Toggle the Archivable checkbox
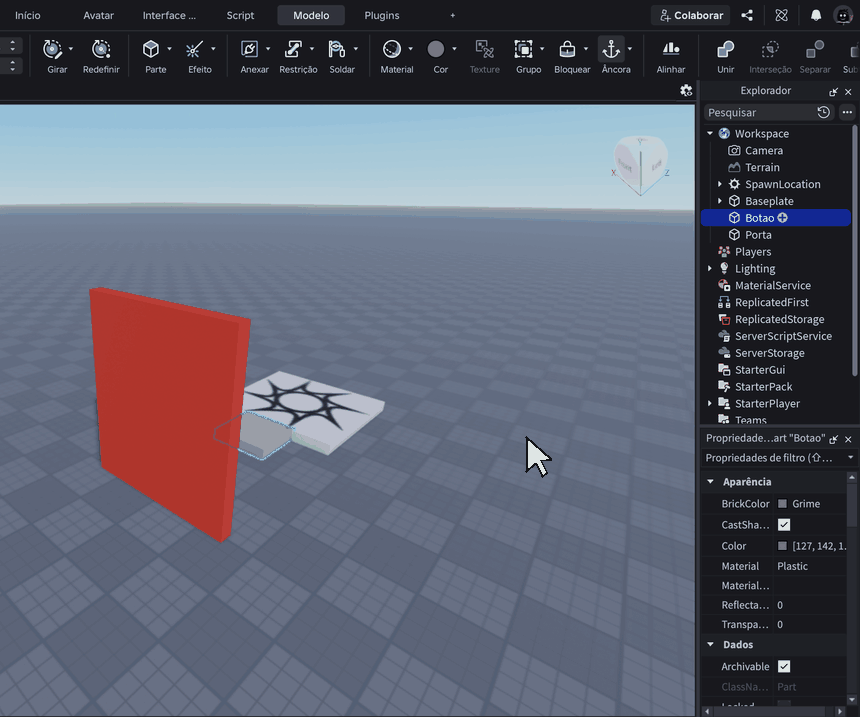This screenshot has width=860, height=717. click(x=784, y=667)
